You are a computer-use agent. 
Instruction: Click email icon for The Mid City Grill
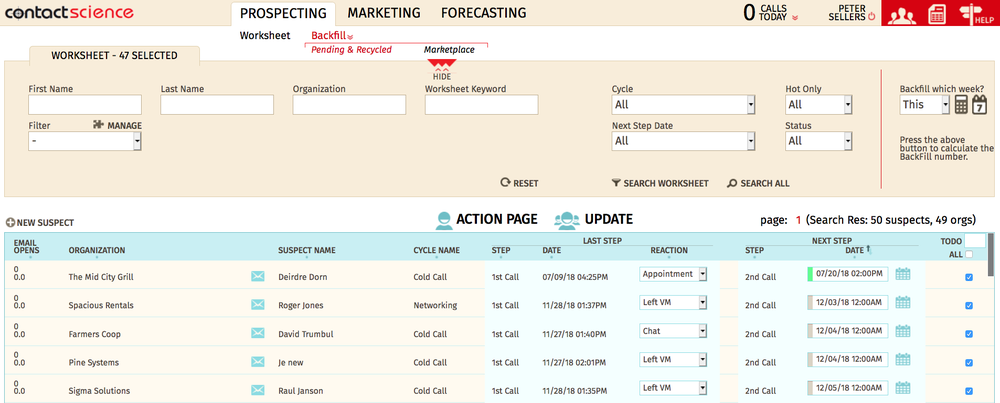(x=258, y=276)
